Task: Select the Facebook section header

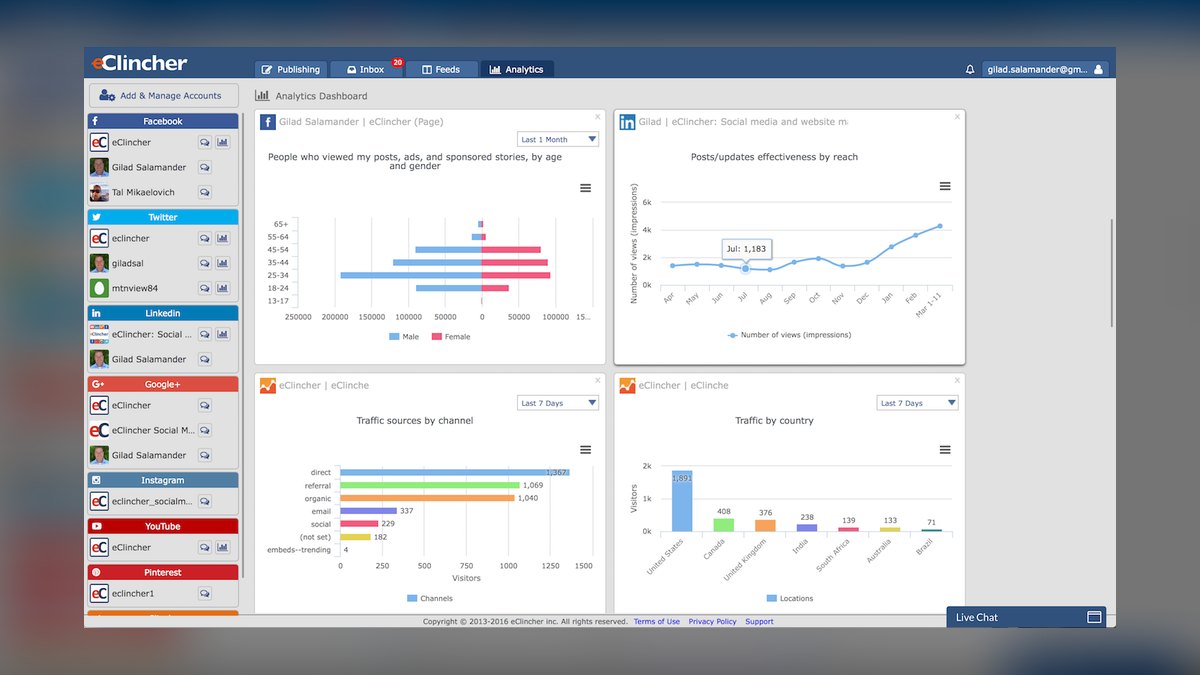Action: pyautogui.click(x=163, y=121)
